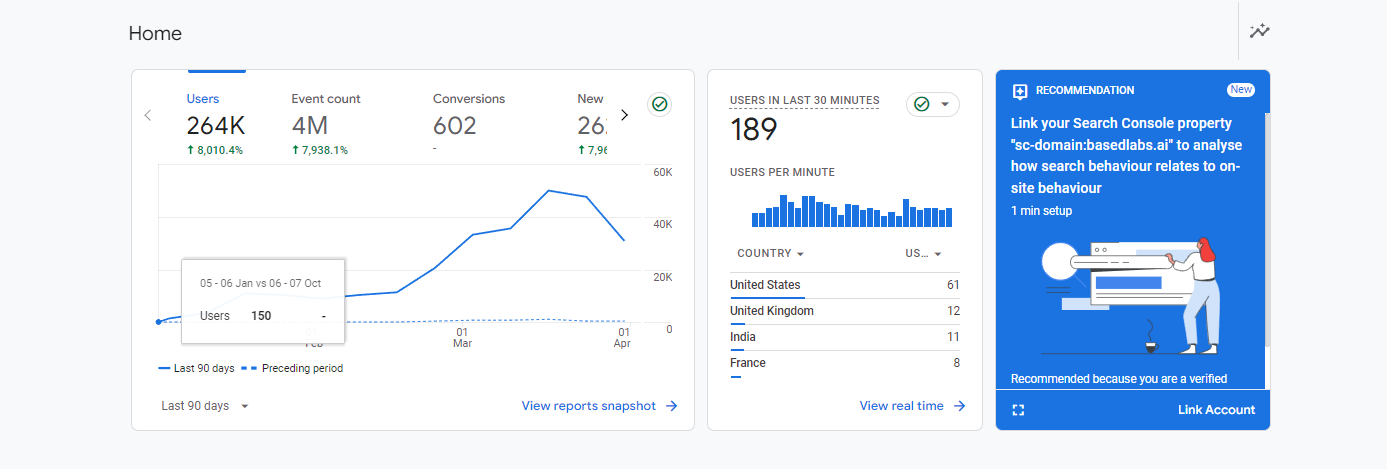This screenshot has height=469, width=1387.
Task: Click the United States country row
Action: [845, 286]
